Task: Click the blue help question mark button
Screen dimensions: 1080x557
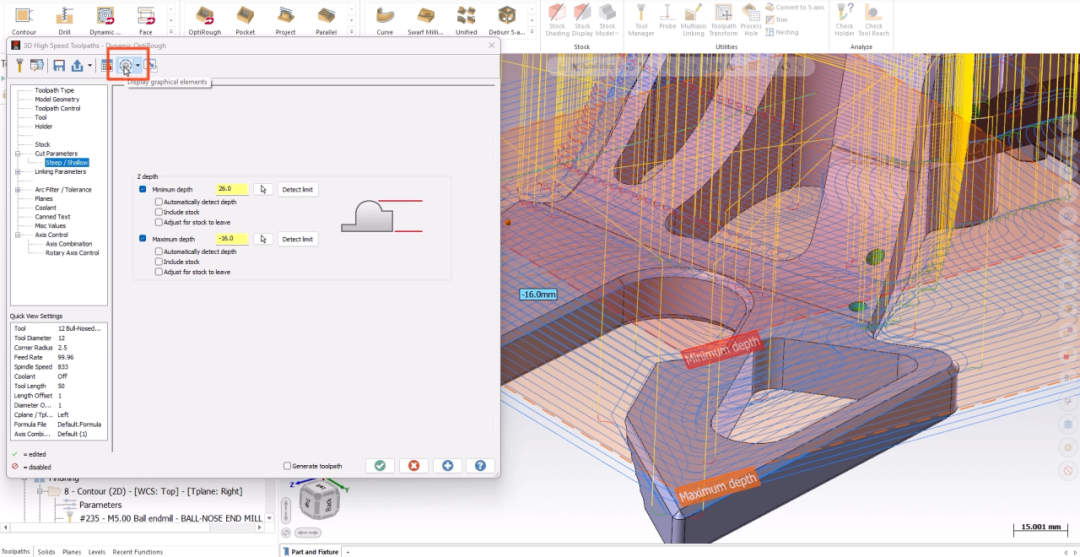Action: pyautogui.click(x=480, y=465)
